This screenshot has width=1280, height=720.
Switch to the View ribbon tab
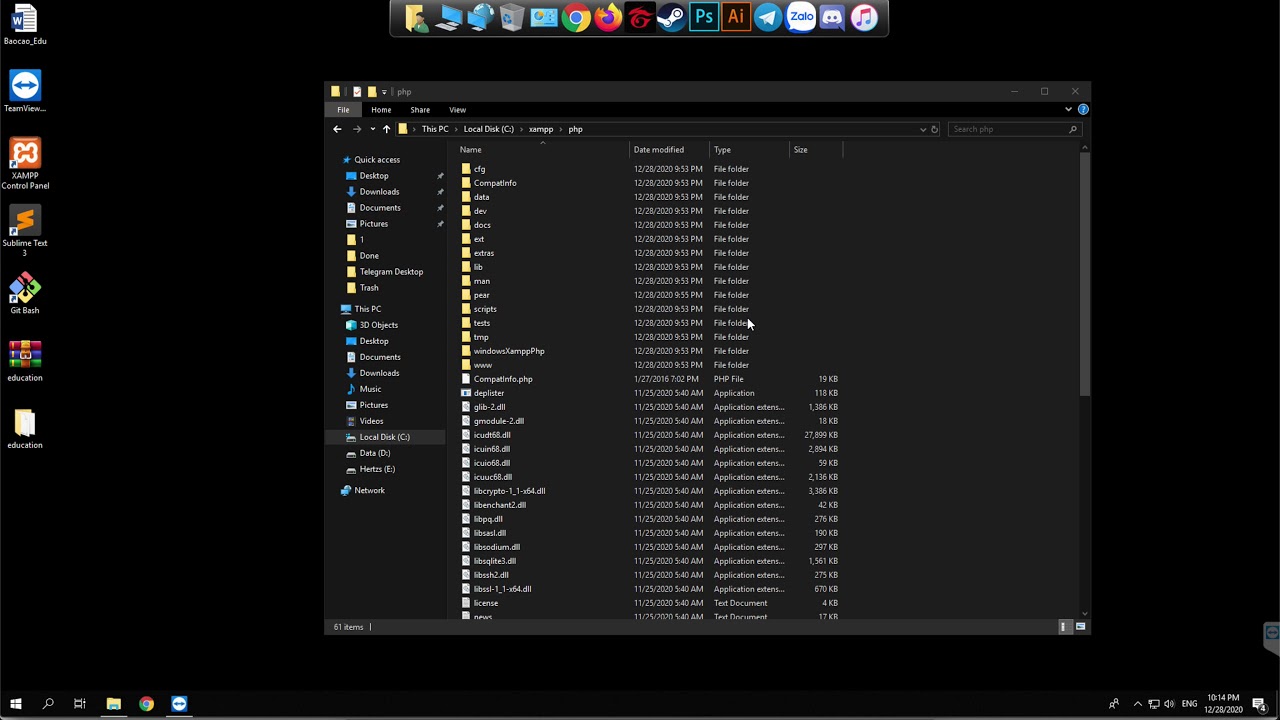click(x=457, y=110)
